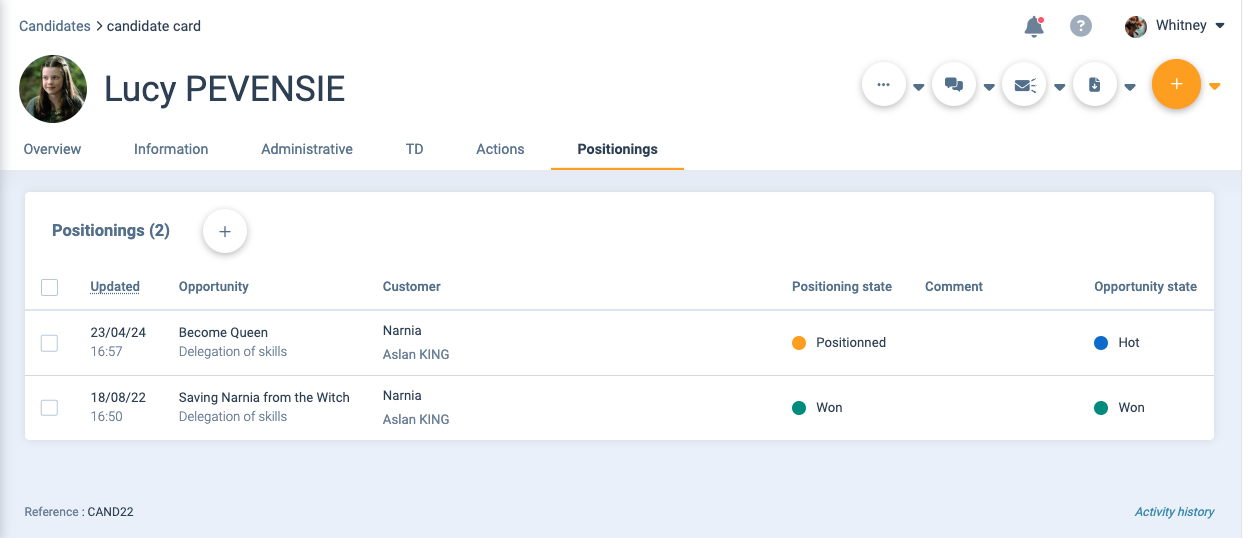Open the Overview tab

[x=52, y=149]
